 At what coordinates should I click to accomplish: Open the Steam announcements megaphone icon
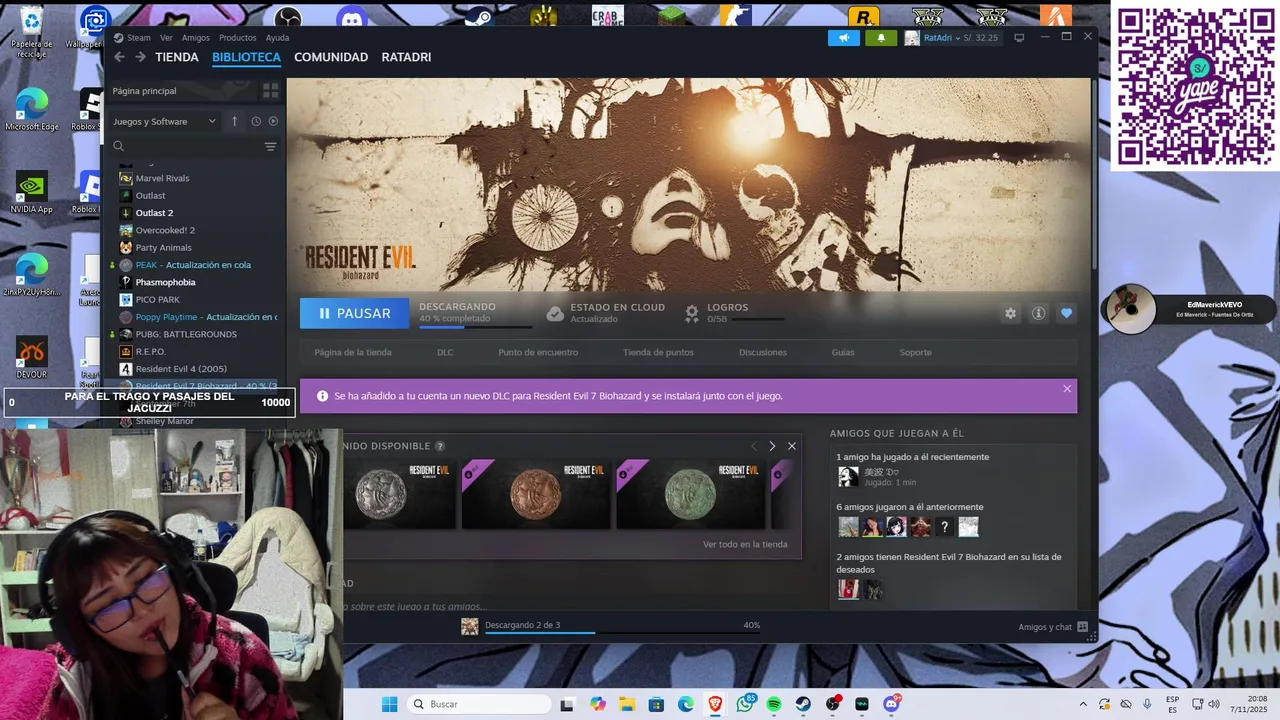tap(843, 38)
